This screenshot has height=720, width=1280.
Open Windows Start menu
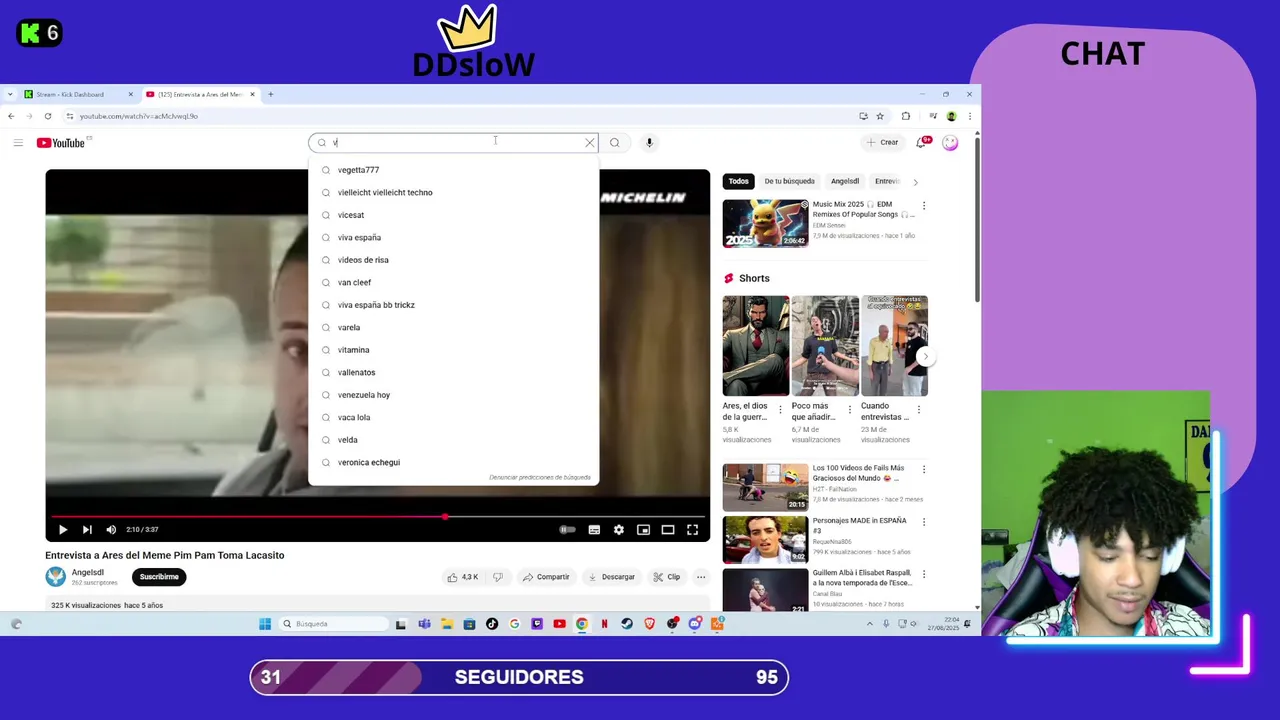click(265, 624)
